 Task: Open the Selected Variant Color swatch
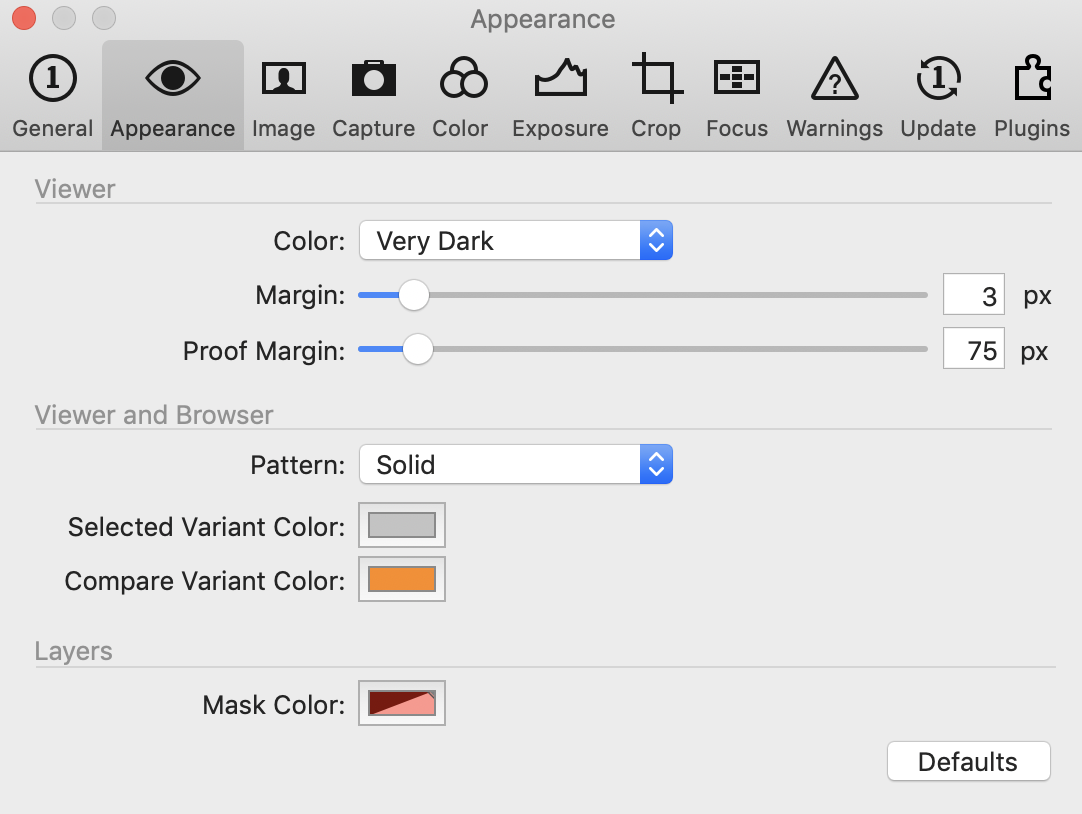(x=402, y=525)
